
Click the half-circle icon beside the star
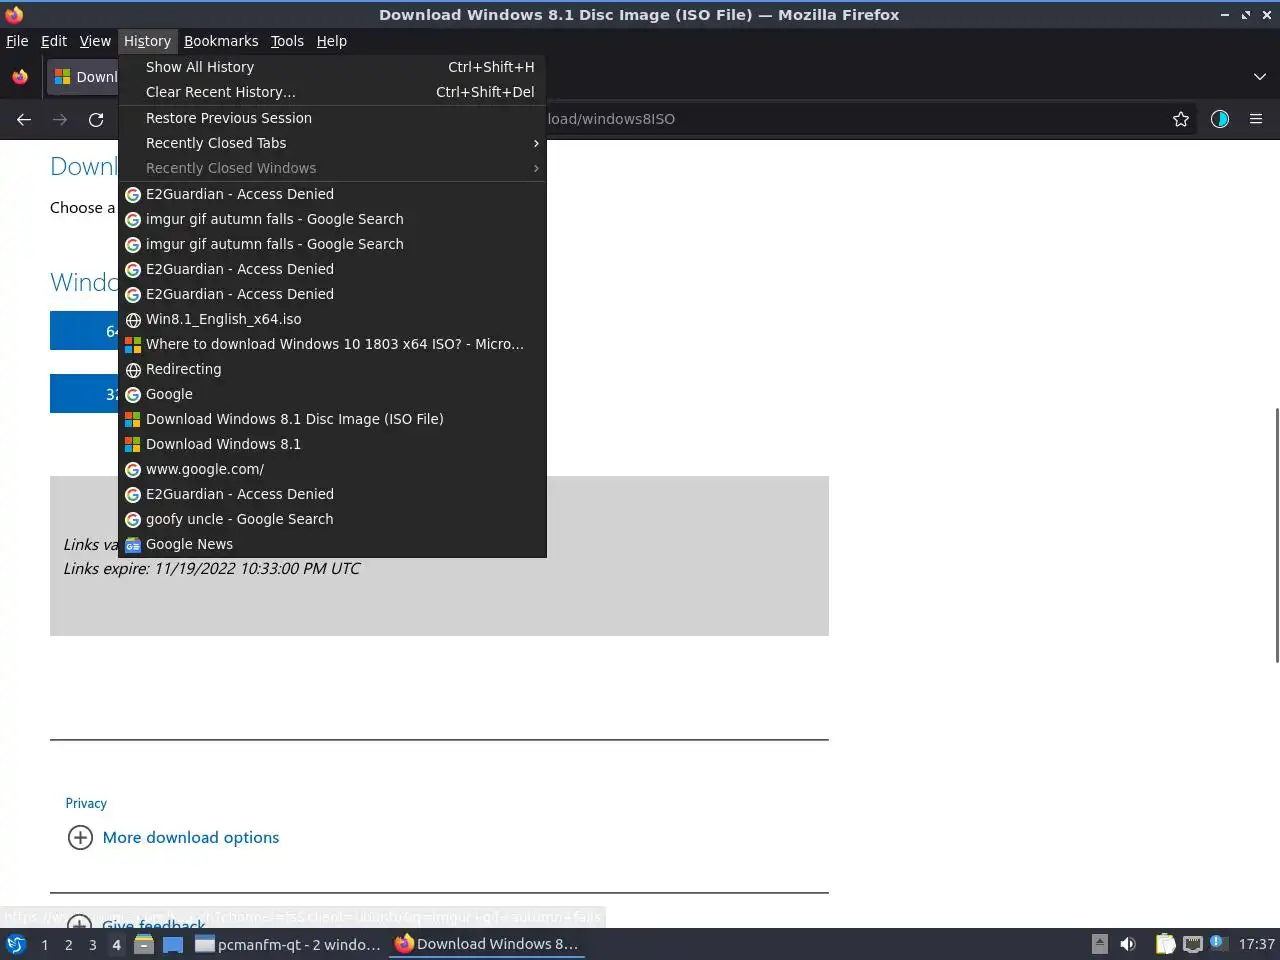1220,119
